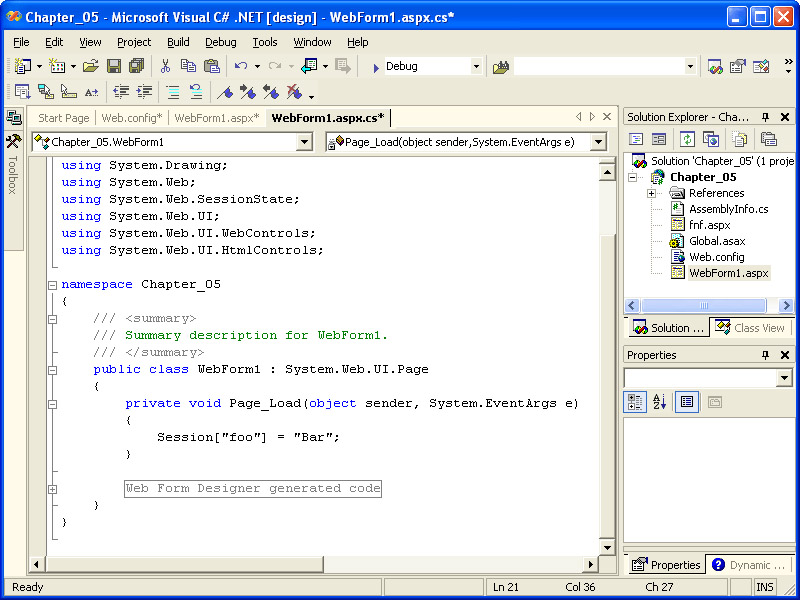Select Global.asax in Solution Explorer
The image size is (800, 600).
(x=716, y=241)
